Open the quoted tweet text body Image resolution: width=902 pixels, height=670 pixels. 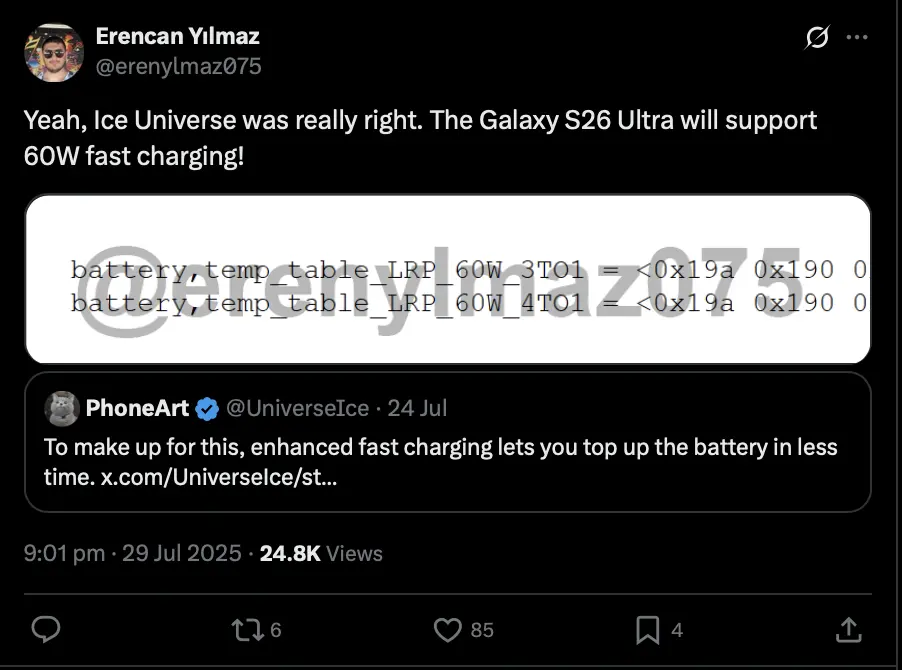click(x=440, y=447)
